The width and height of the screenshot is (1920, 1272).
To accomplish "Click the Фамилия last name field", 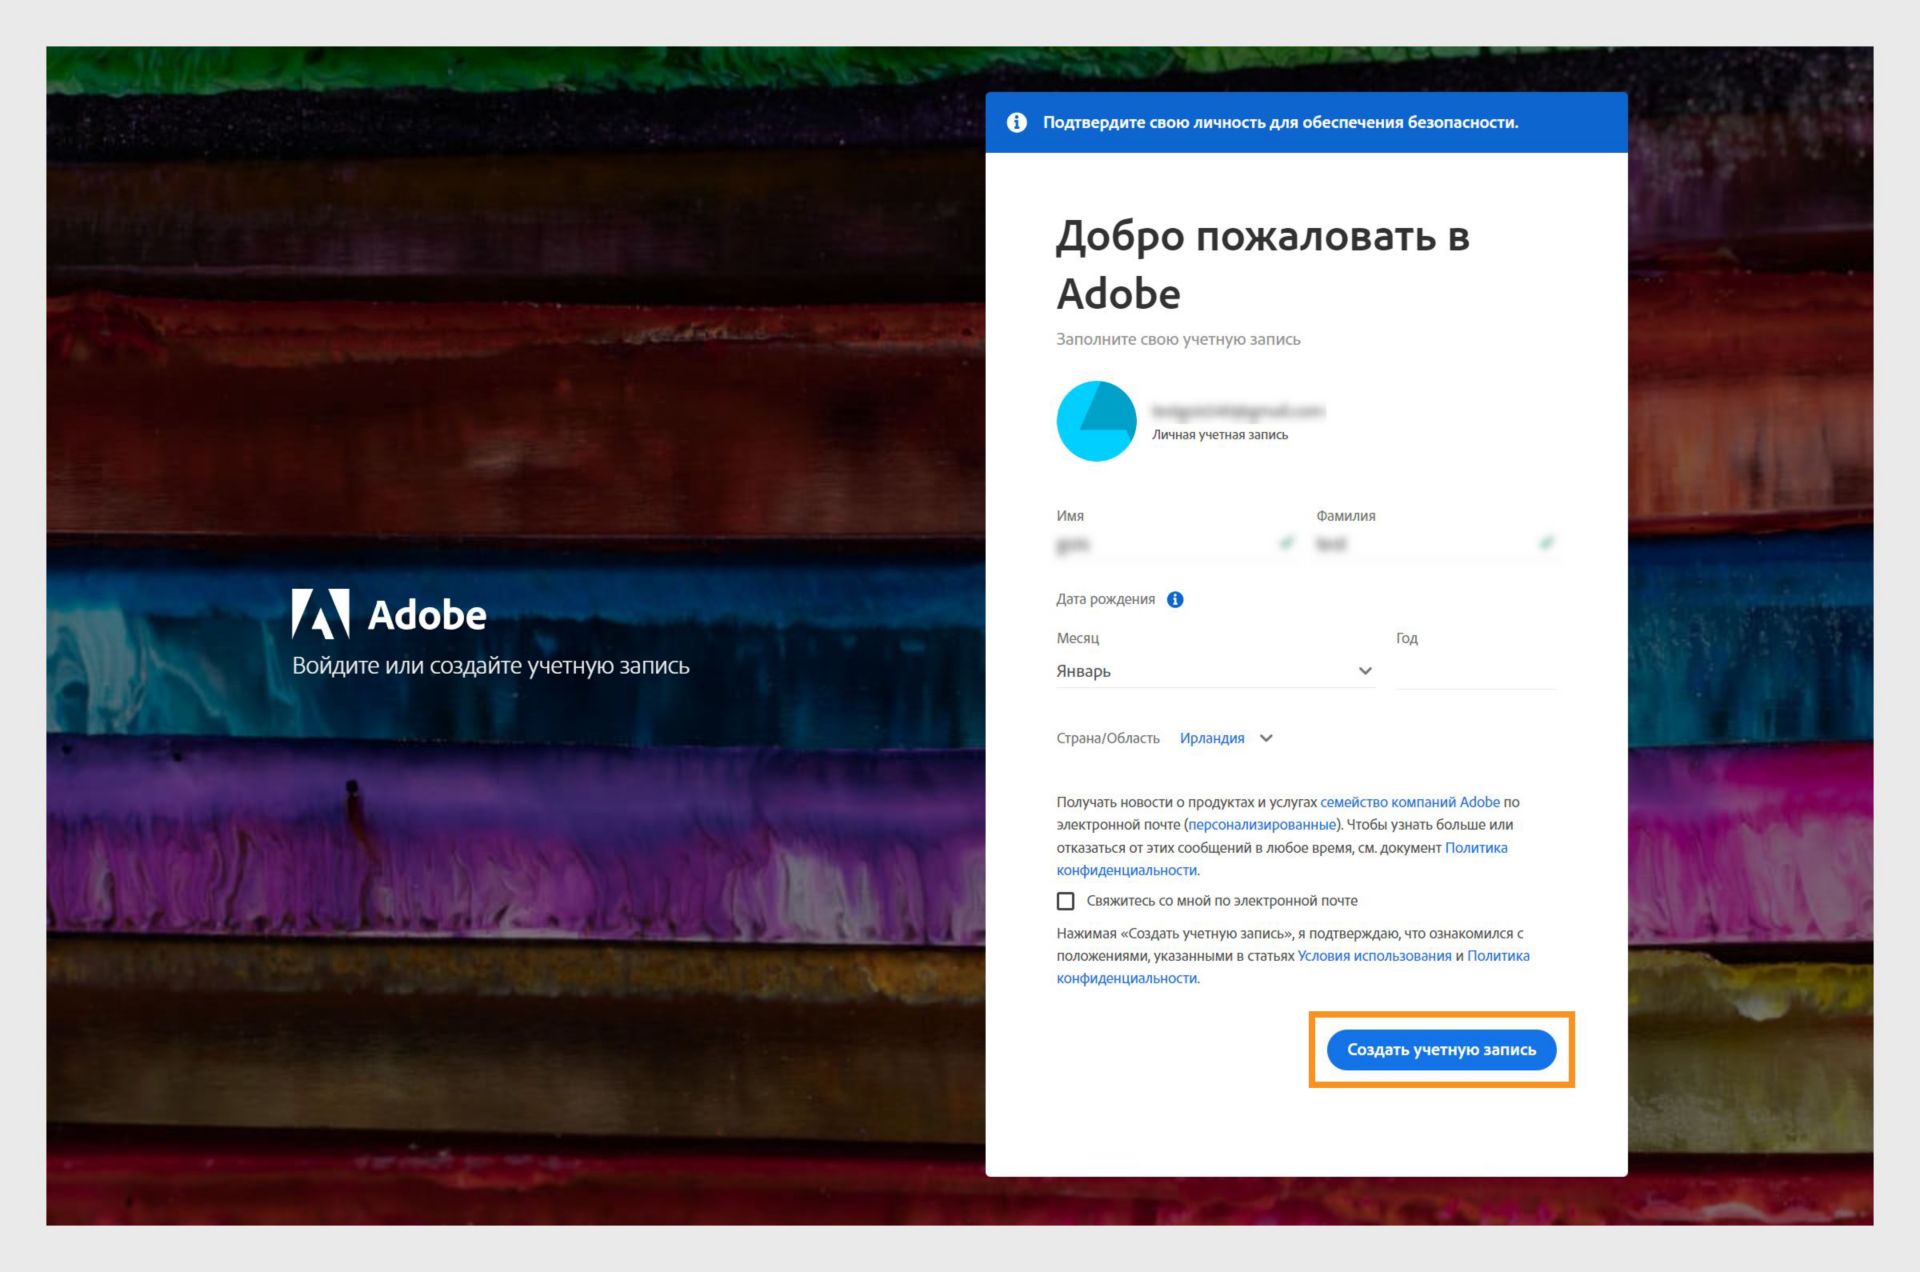I will pyautogui.click(x=1436, y=544).
